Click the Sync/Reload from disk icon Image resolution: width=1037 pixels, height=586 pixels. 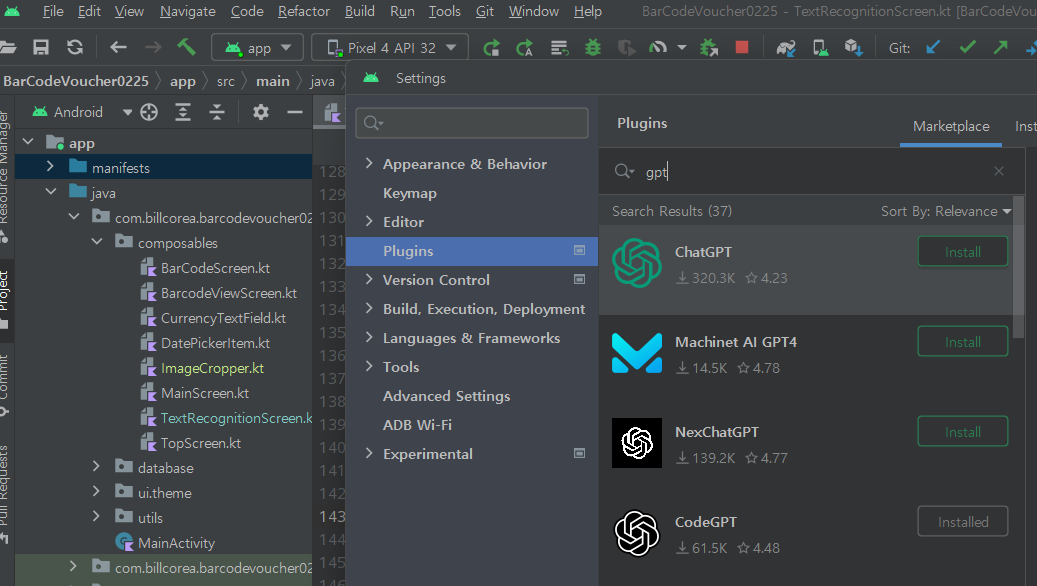[x=75, y=48]
